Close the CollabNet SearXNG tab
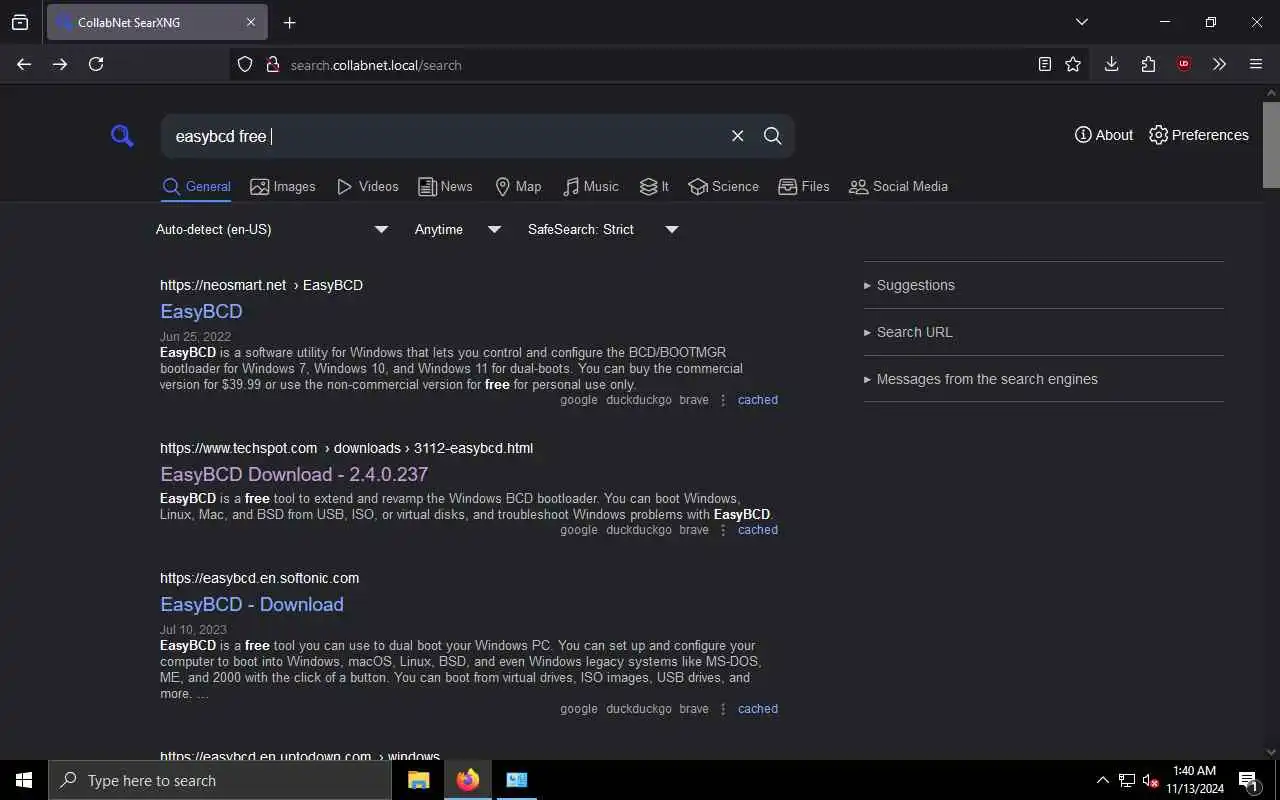 tap(251, 22)
